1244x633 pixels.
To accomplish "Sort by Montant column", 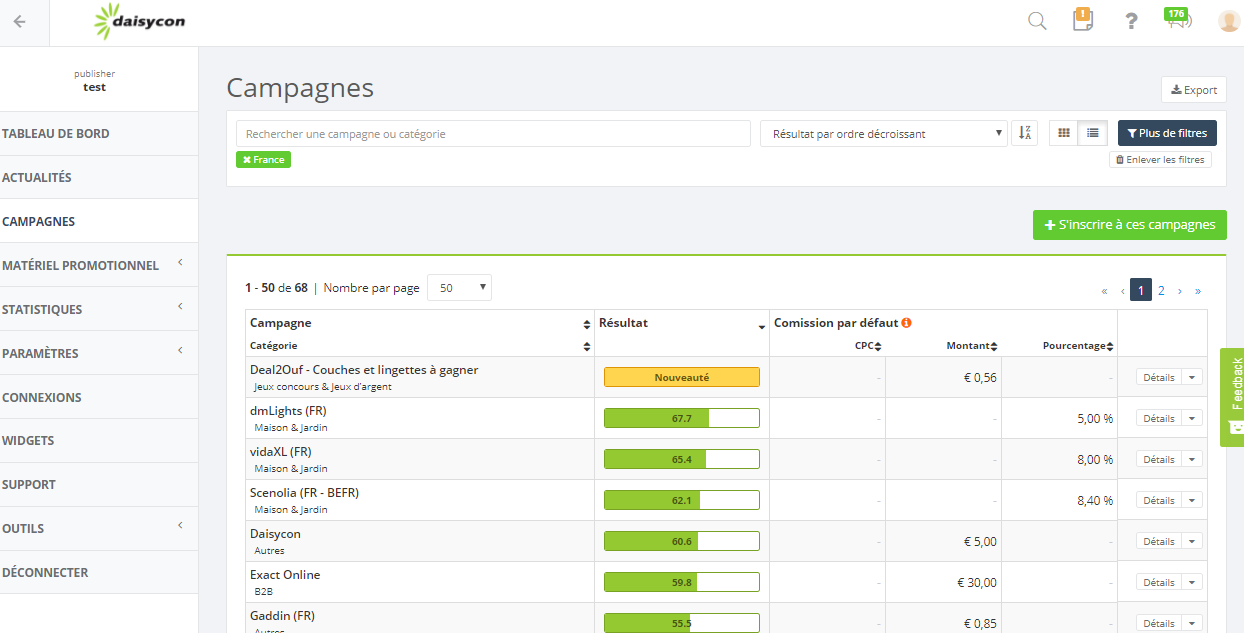I will 994,346.
